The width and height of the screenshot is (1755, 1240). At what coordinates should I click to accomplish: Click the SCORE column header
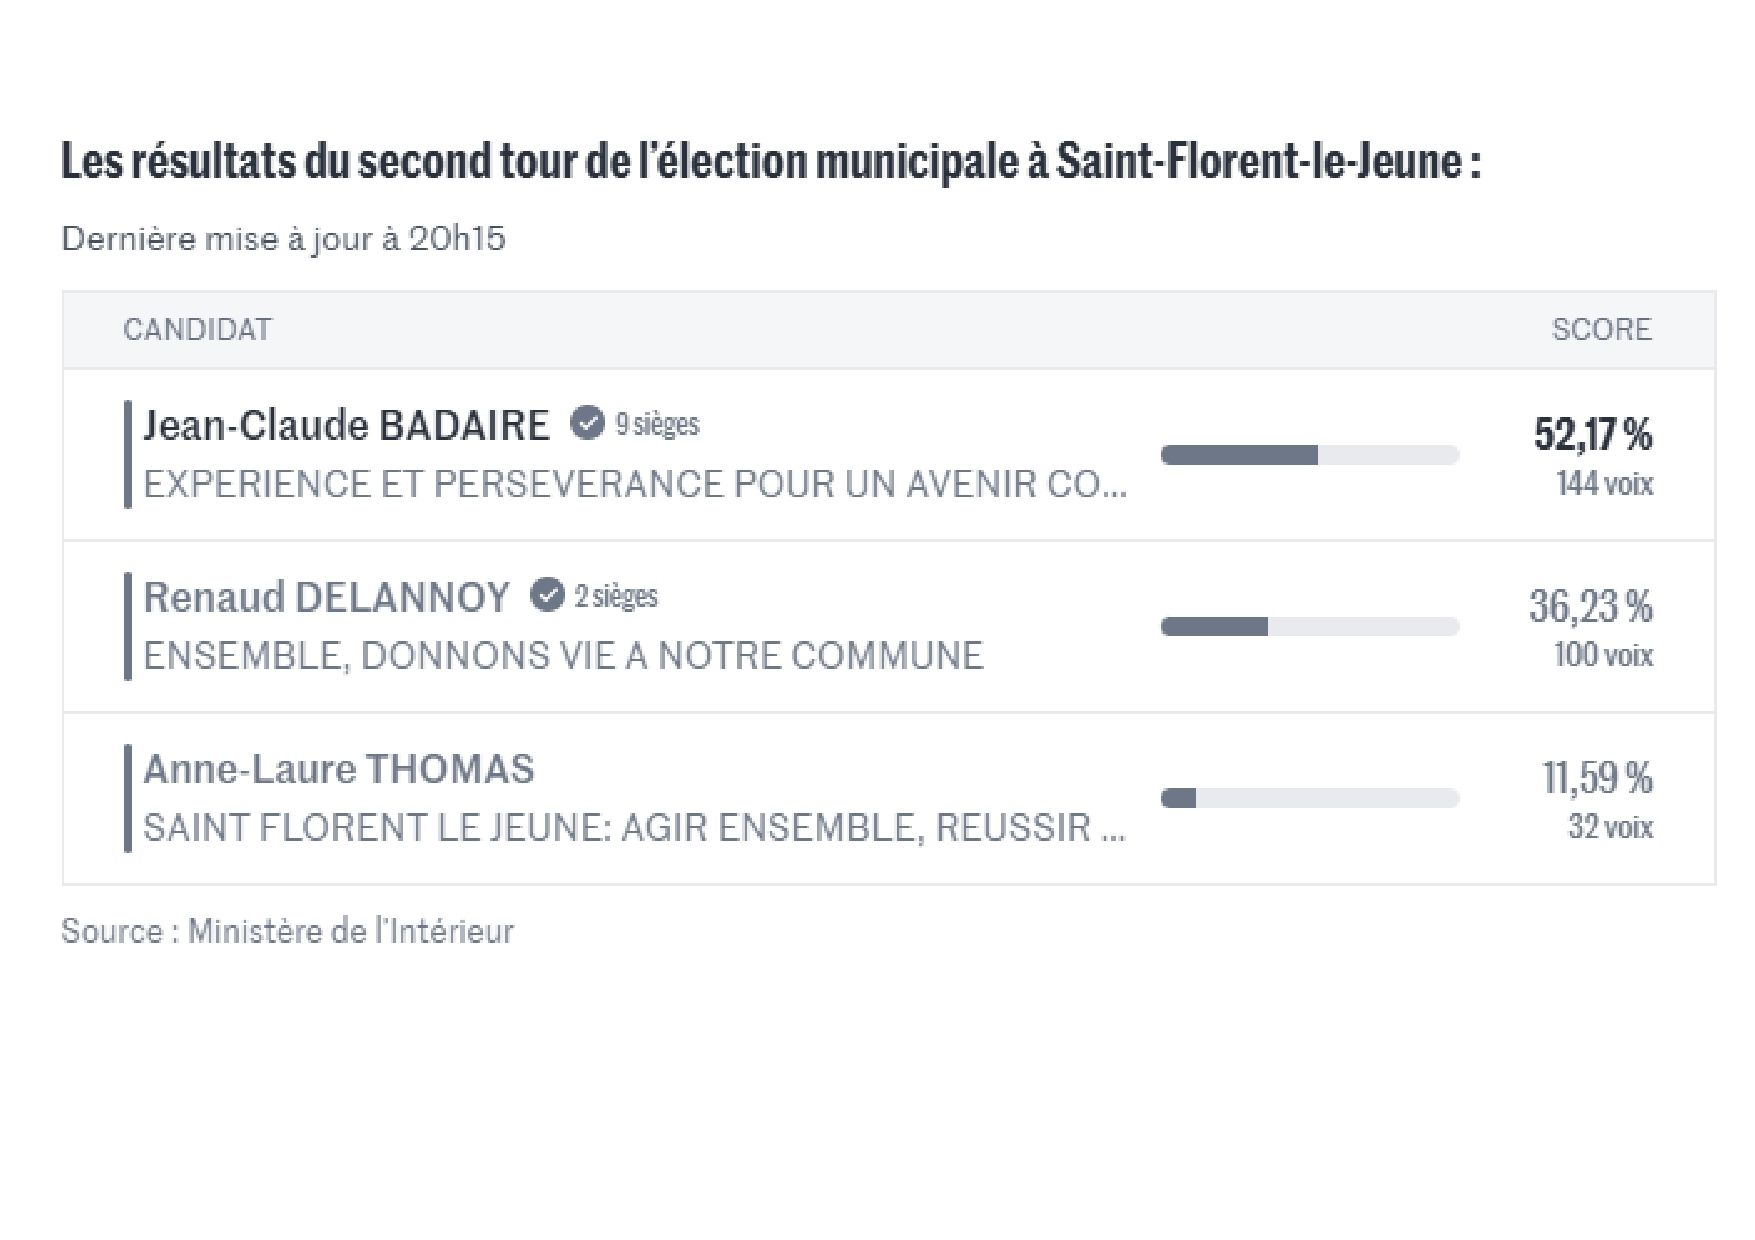1601,330
